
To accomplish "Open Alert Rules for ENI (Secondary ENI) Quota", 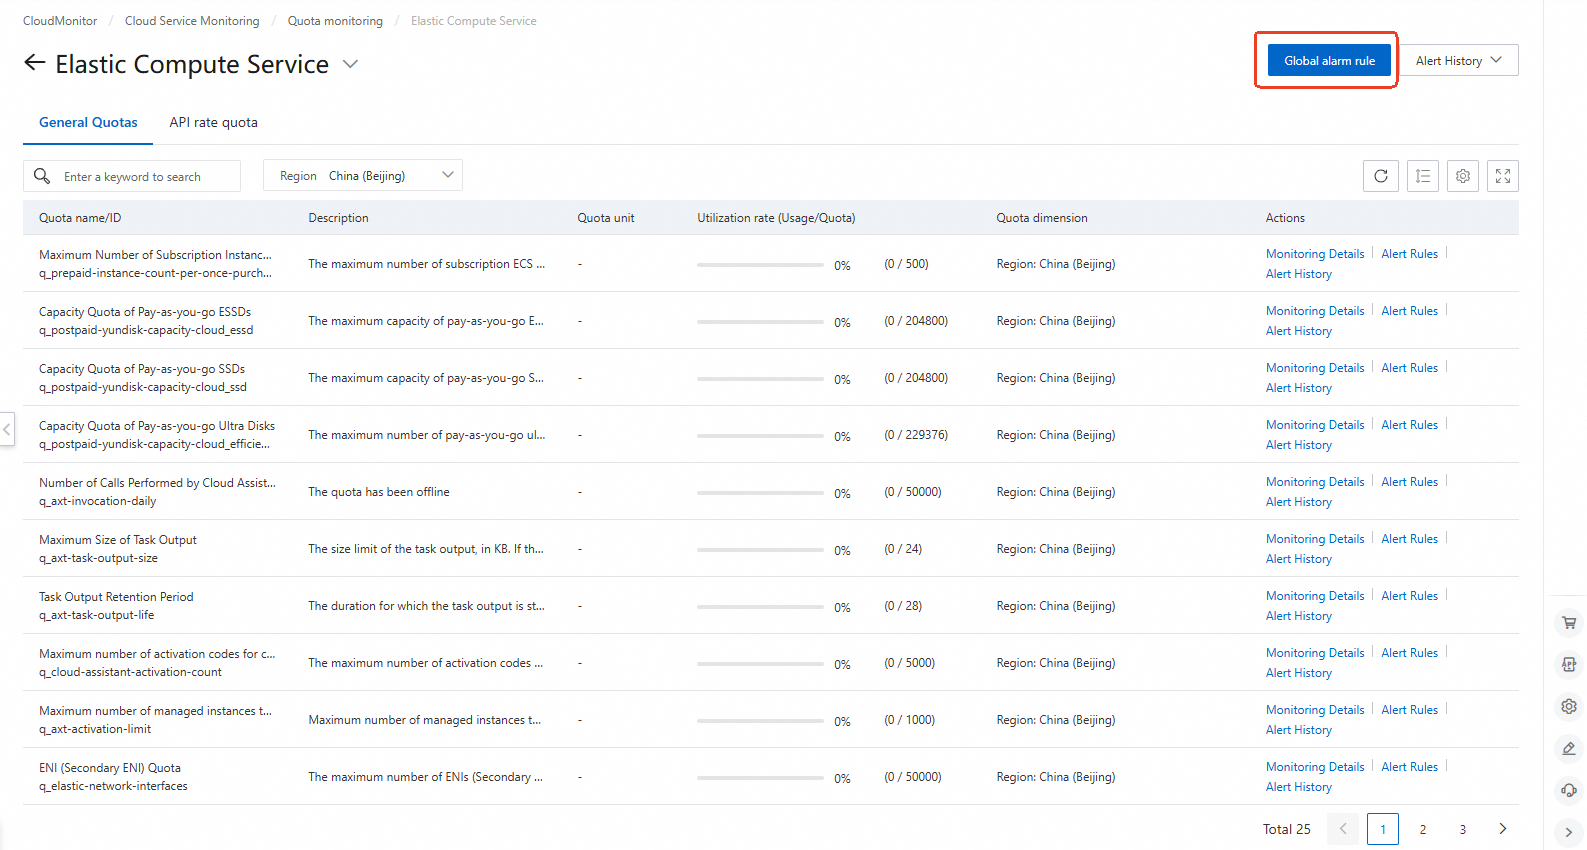I will [x=1410, y=767].
